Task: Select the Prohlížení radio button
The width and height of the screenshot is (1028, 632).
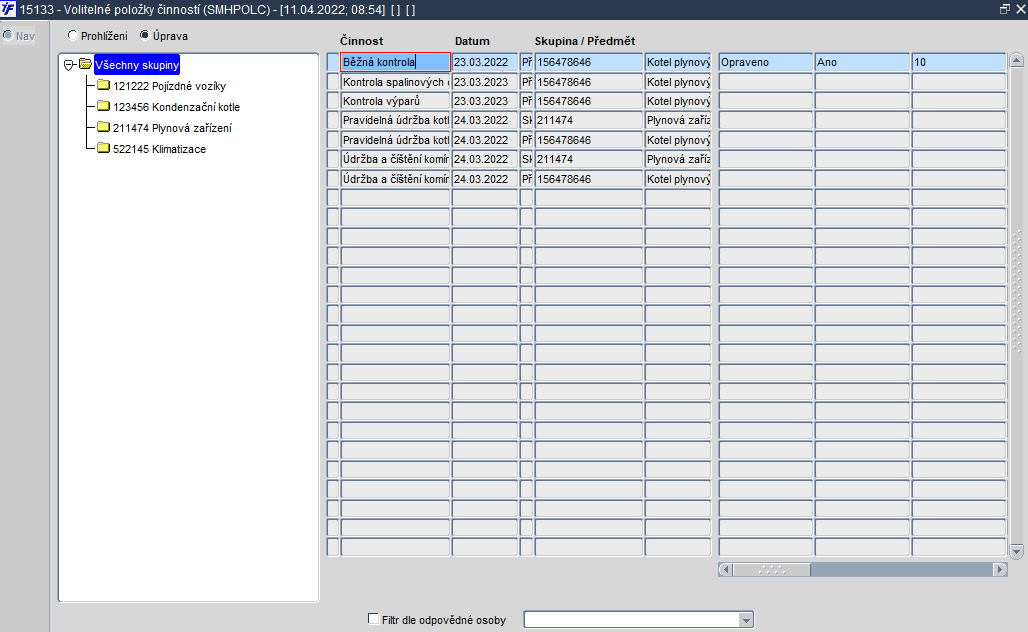Action: (73, 35)
